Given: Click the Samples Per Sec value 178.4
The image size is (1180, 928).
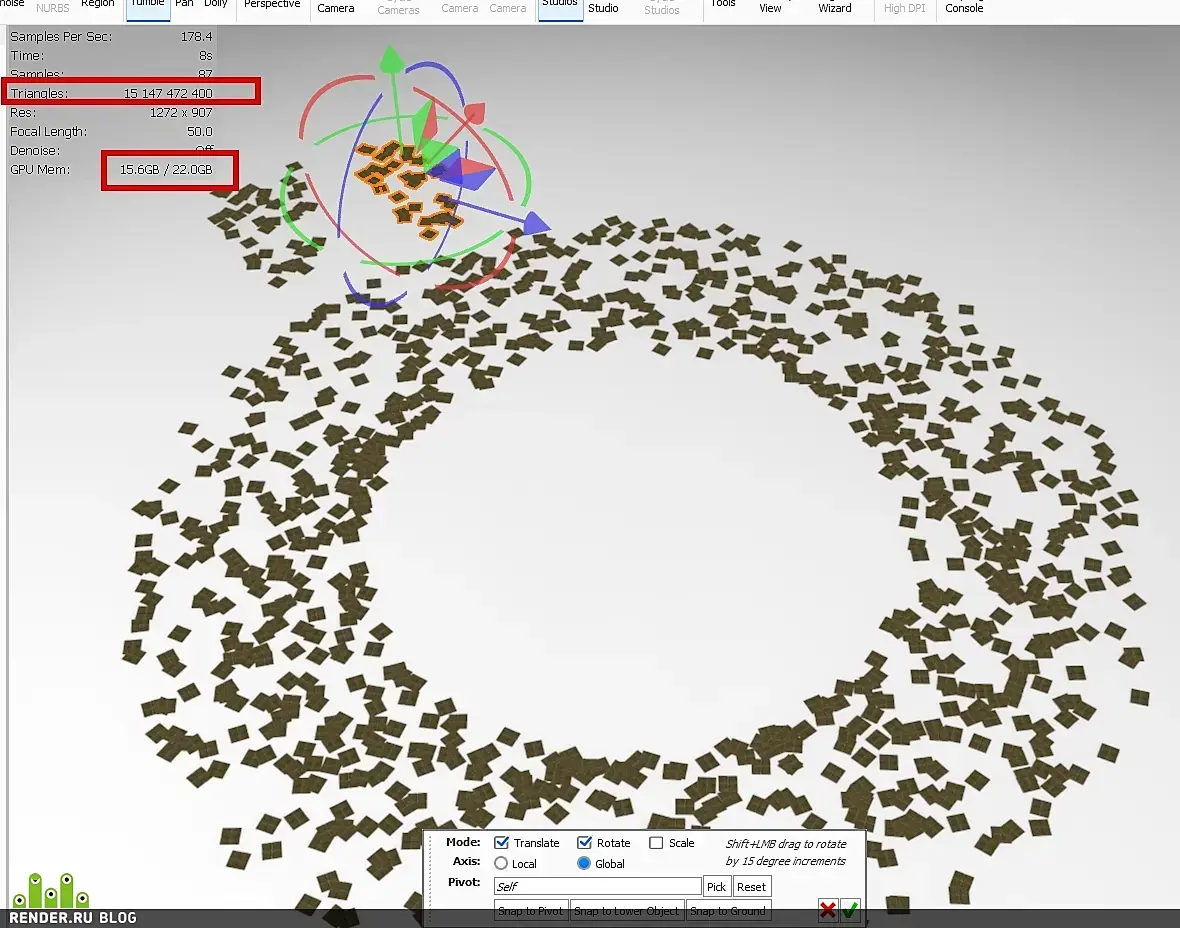Looking at the screenshot, I should point(196,36).
